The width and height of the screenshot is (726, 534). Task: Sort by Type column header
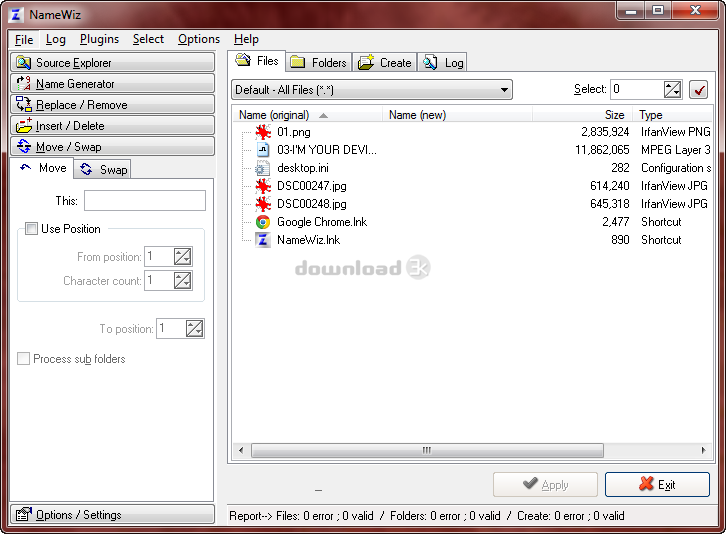[x=672, y=114]
